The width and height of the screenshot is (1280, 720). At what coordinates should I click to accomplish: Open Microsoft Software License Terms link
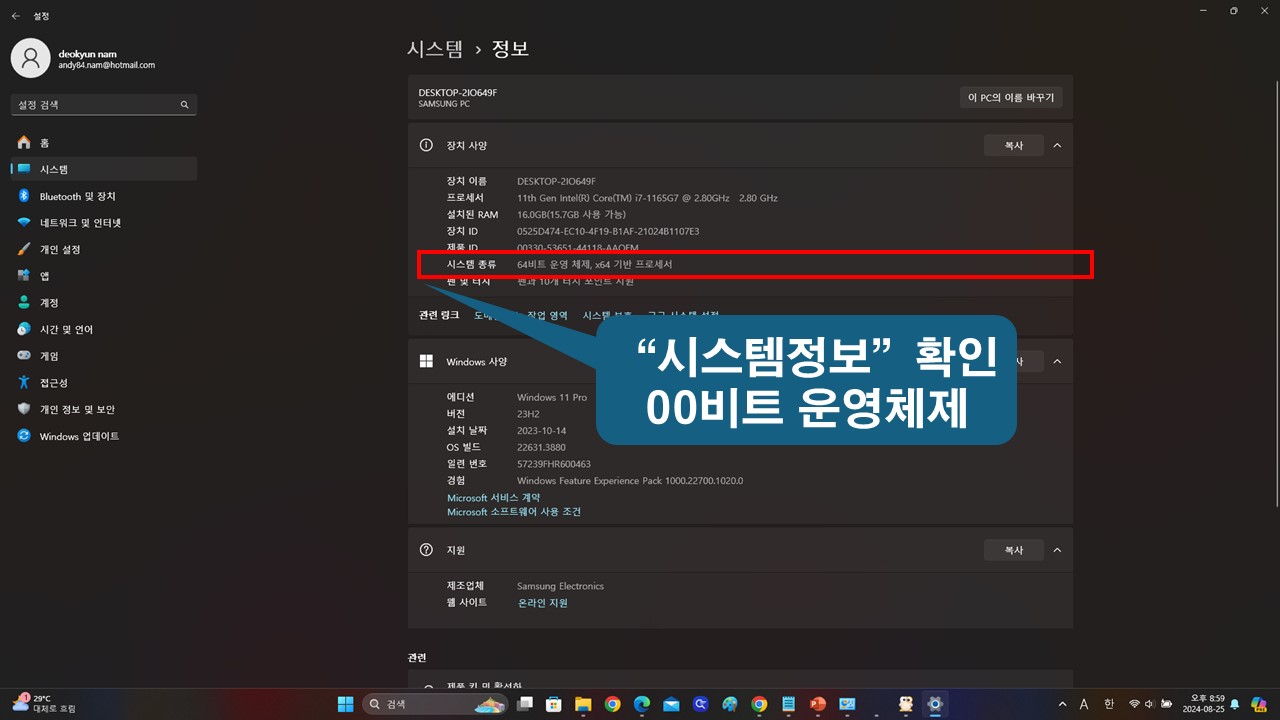pyautogui.click(x=514, y=512)
